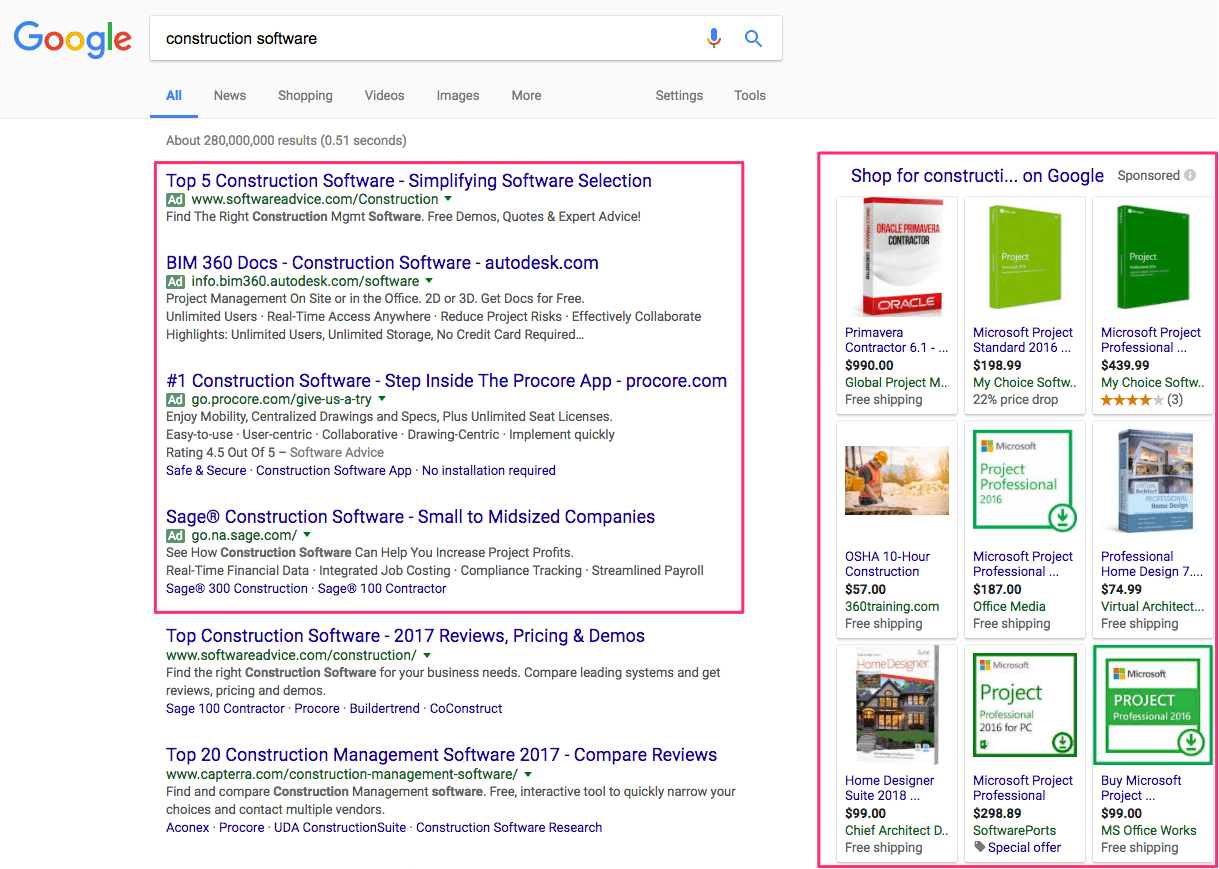Expand arrow next to softwareadvice.com/Construction ad URL

pos(448,199)
